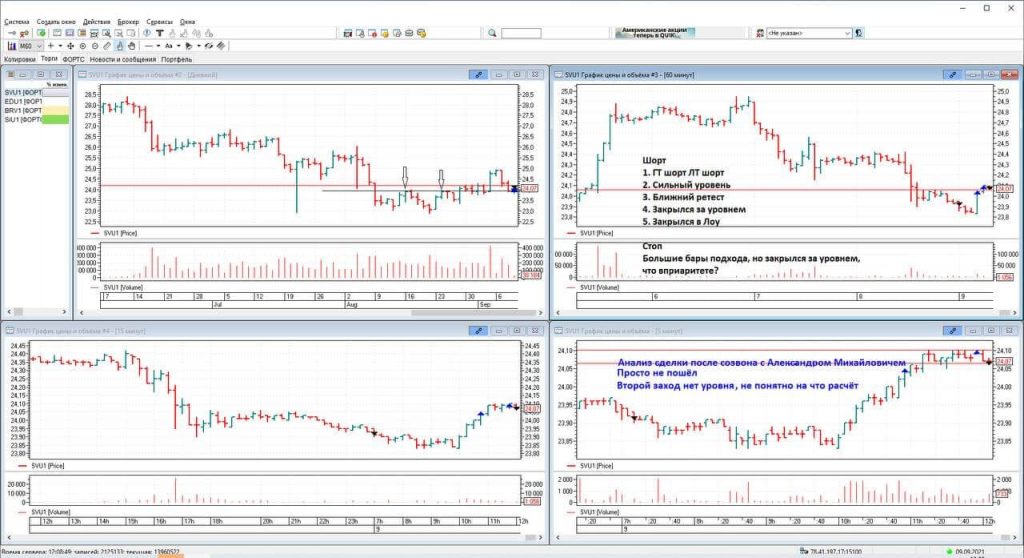Open the Система menu
Image resolution: width=1024 pixels, height=558 pixels.
(x=16, y=22)
